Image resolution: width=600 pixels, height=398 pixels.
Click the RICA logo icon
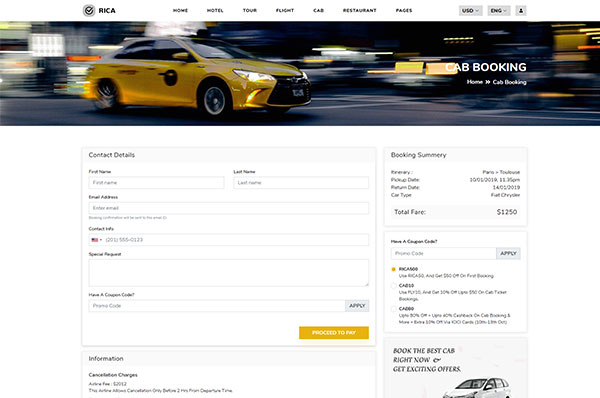(x=89, y=10)
